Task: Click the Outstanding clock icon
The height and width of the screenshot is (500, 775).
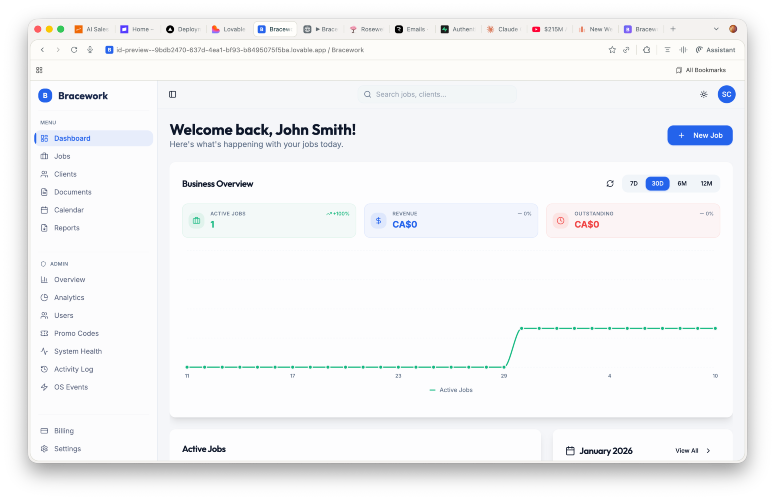Action: (x=560, y=221)
